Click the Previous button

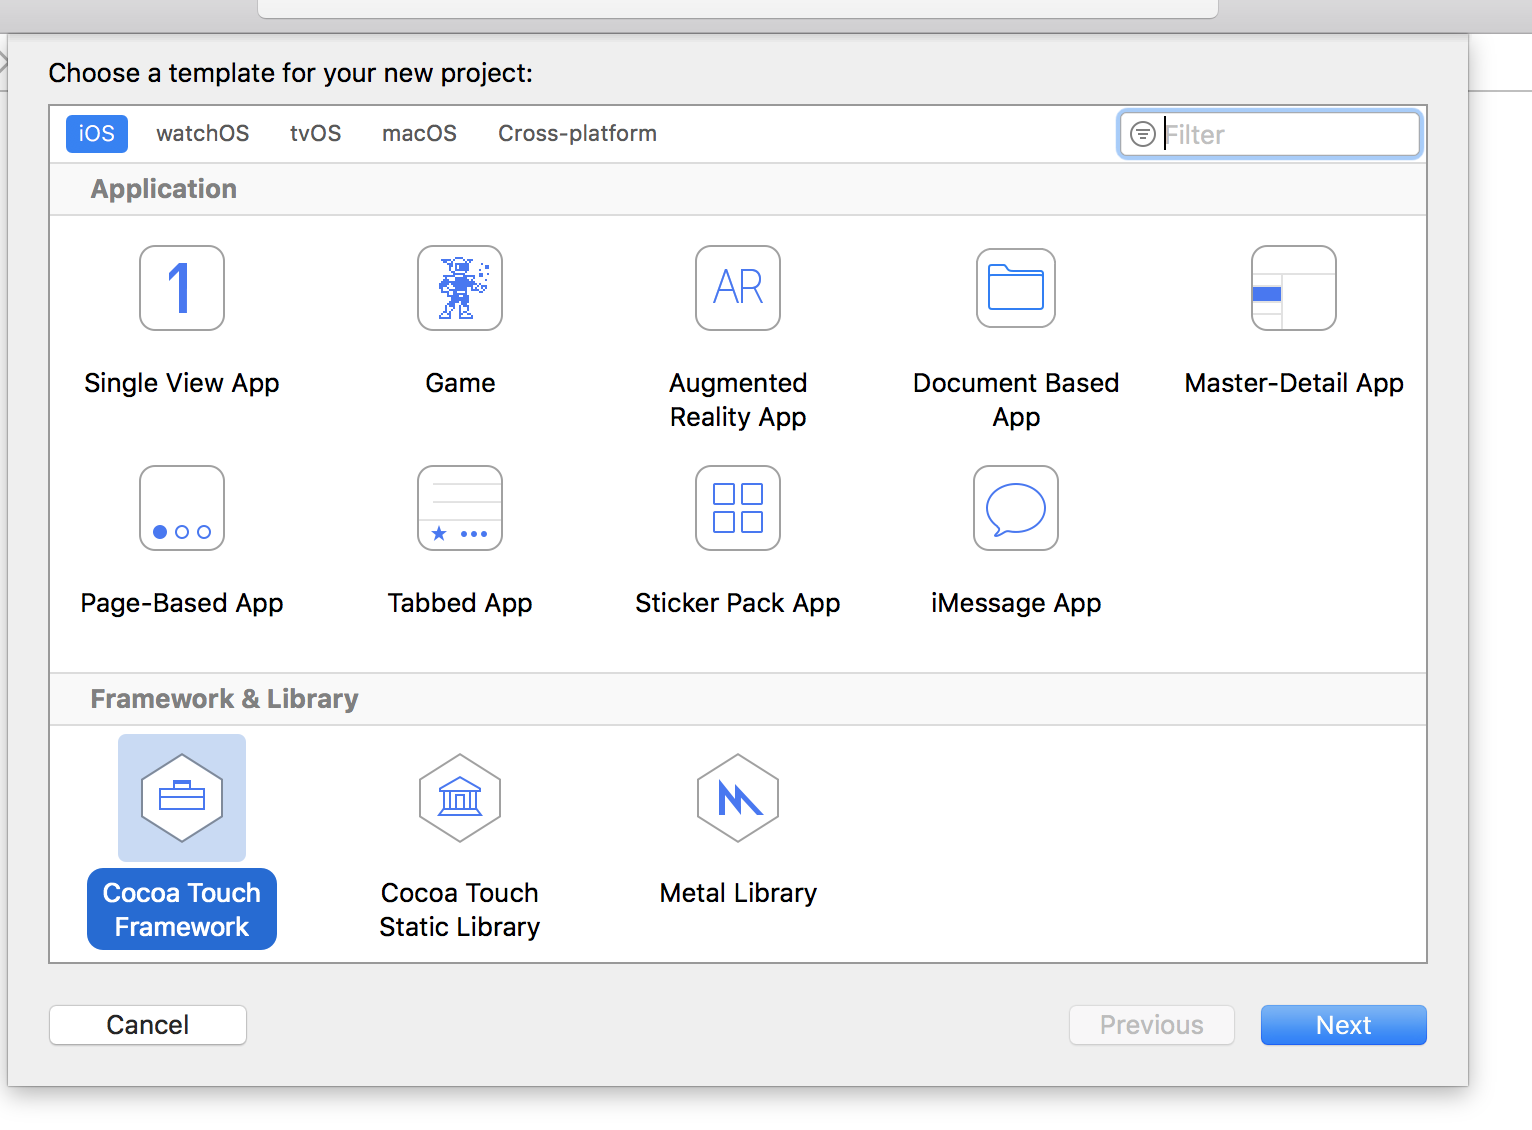(1152, 1025)
